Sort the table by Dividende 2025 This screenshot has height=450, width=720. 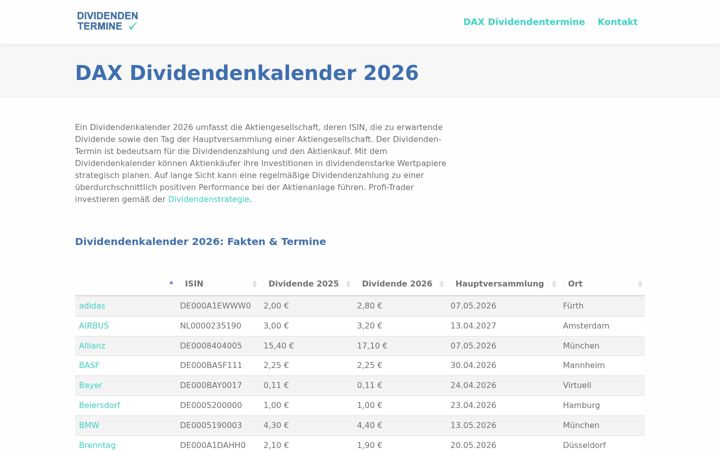point(308,284)
